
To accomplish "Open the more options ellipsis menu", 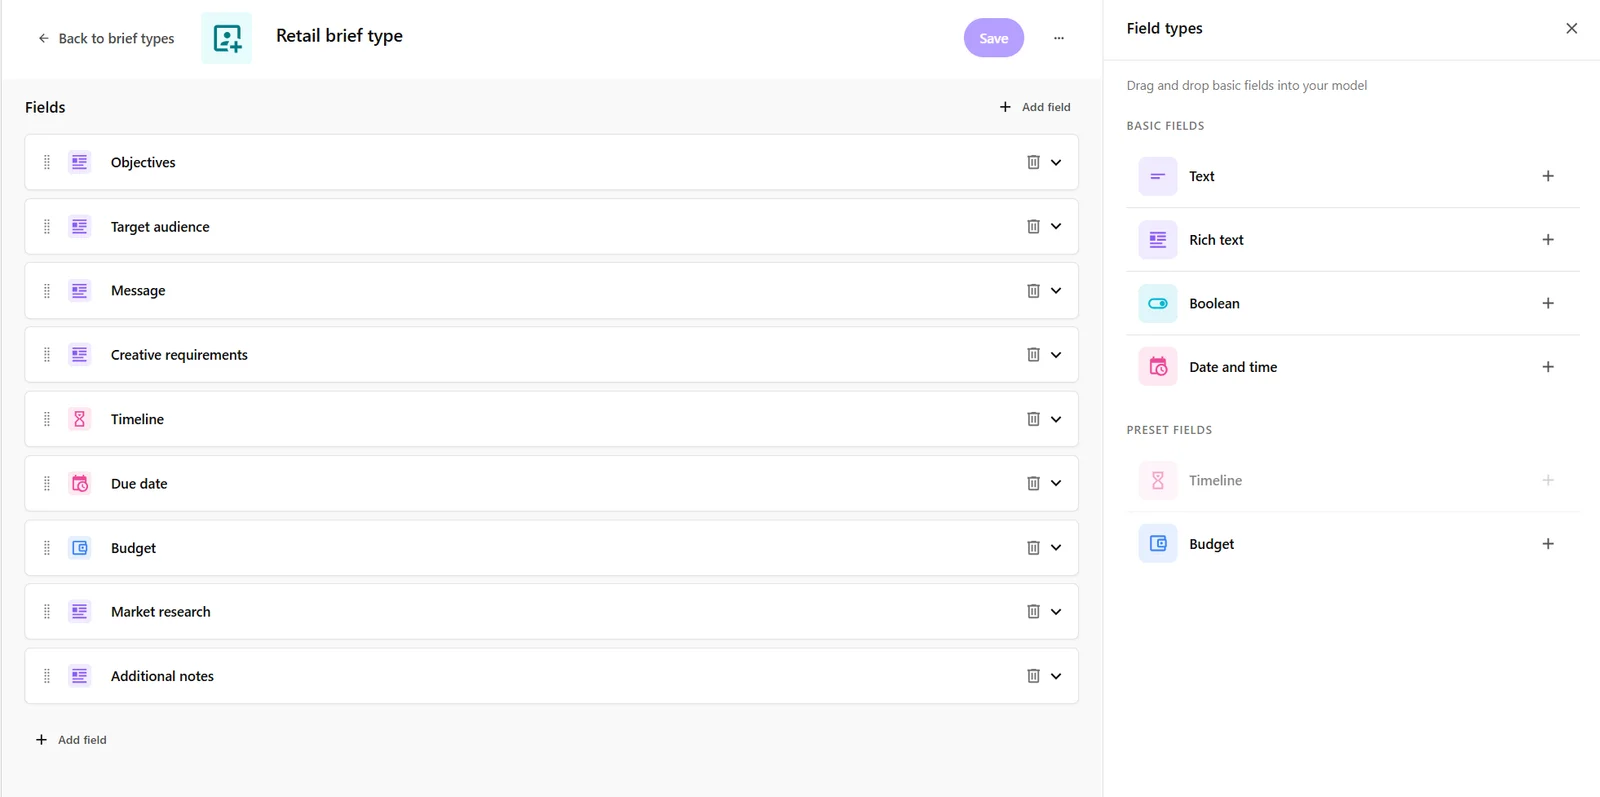I will tap(1059, 38).
